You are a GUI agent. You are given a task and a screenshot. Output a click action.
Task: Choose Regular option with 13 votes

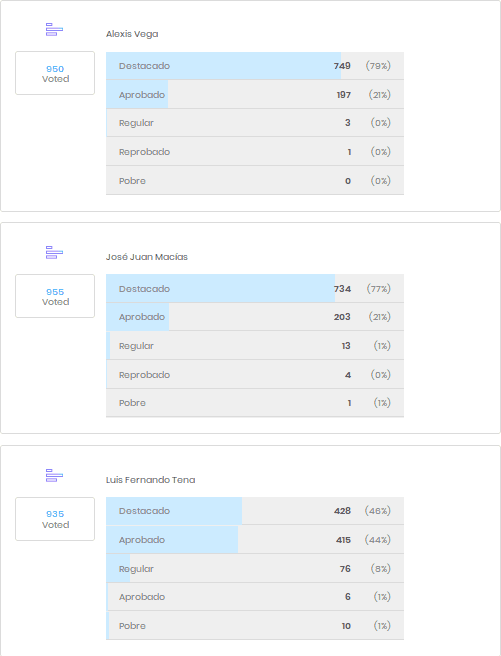pyautogui.click(x=255, y=346)
